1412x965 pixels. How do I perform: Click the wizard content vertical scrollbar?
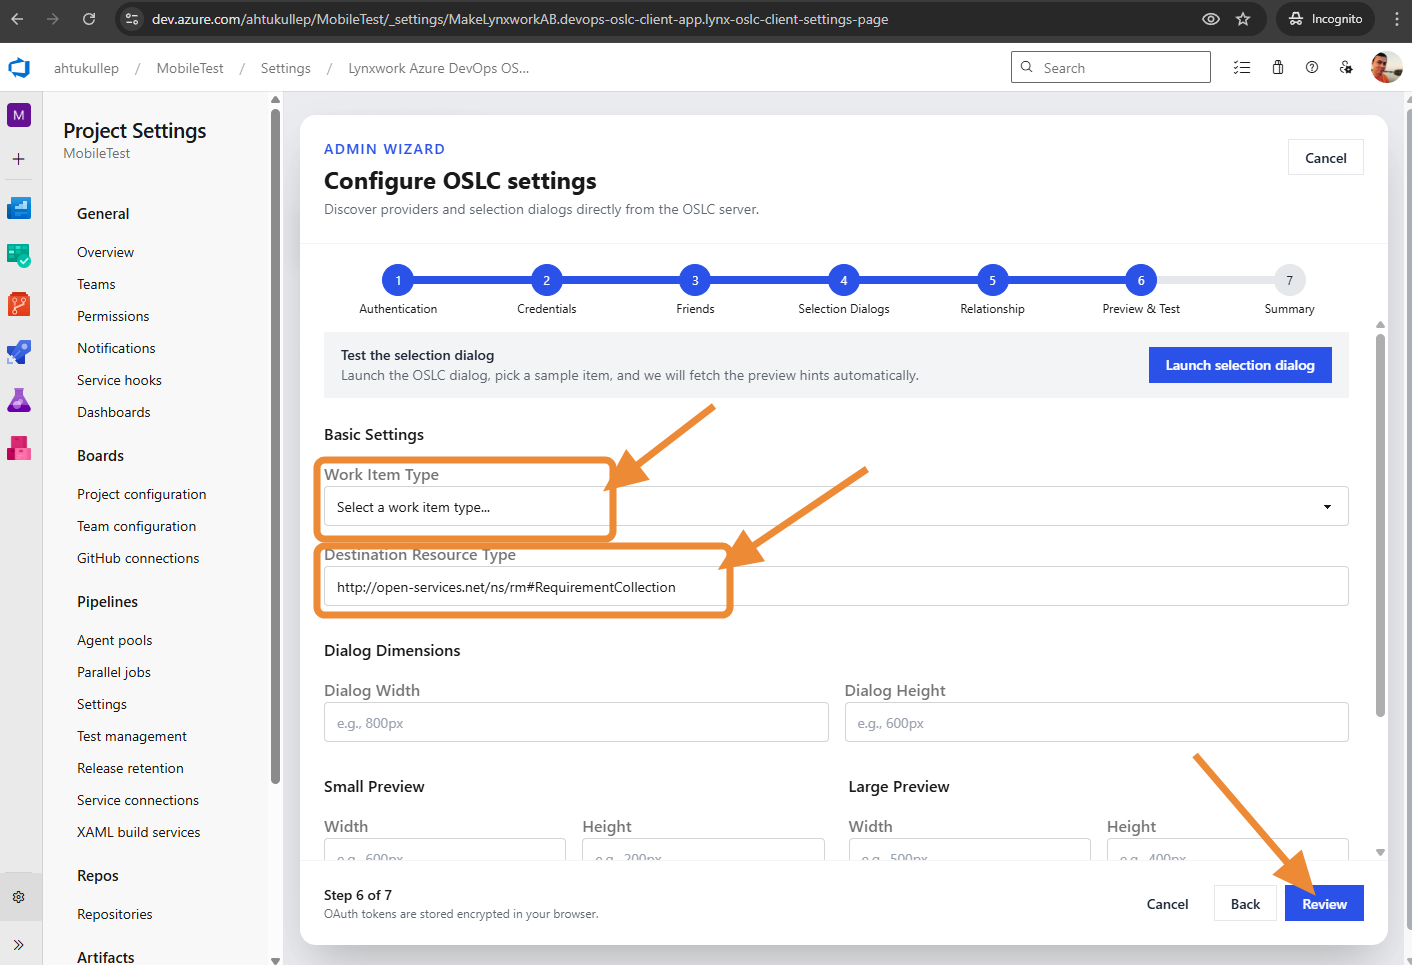coord(1380,525)
